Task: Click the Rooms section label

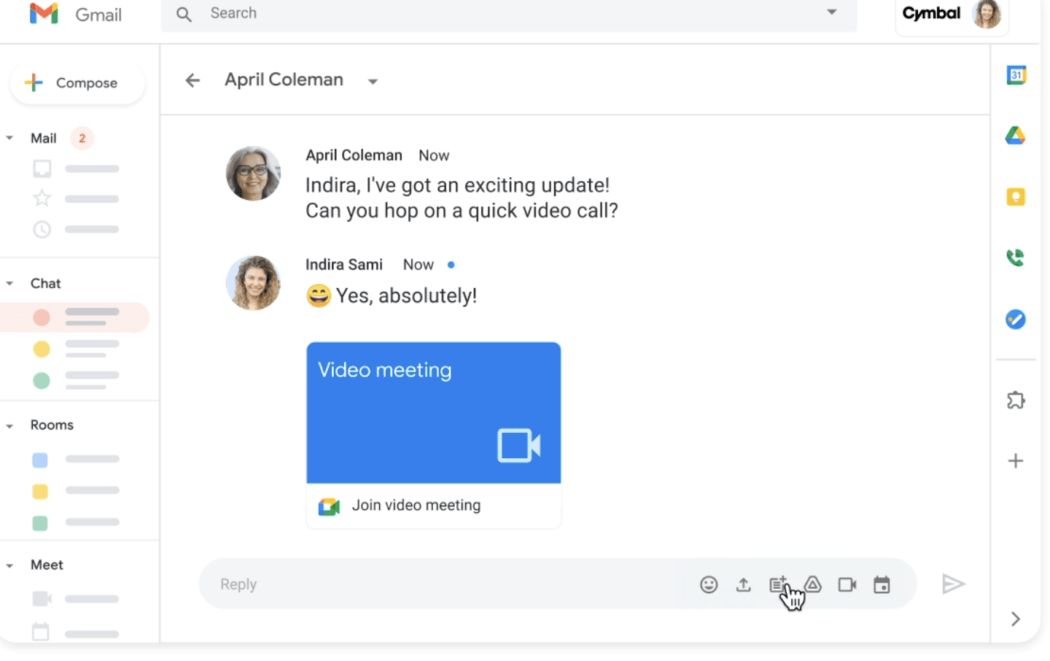Action: pos(52,425)
